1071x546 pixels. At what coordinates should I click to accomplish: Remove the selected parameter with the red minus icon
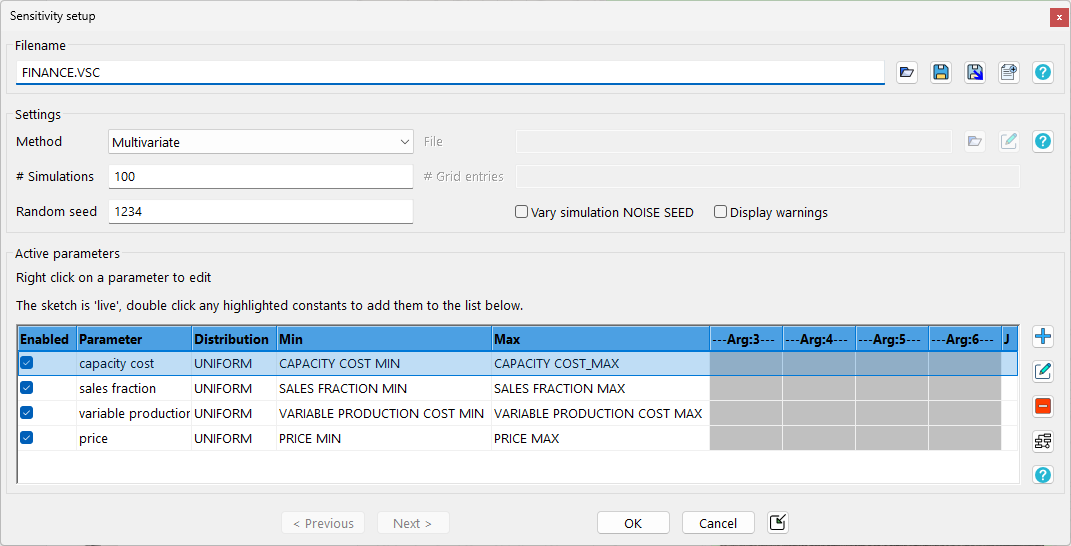pos(1043,406)
